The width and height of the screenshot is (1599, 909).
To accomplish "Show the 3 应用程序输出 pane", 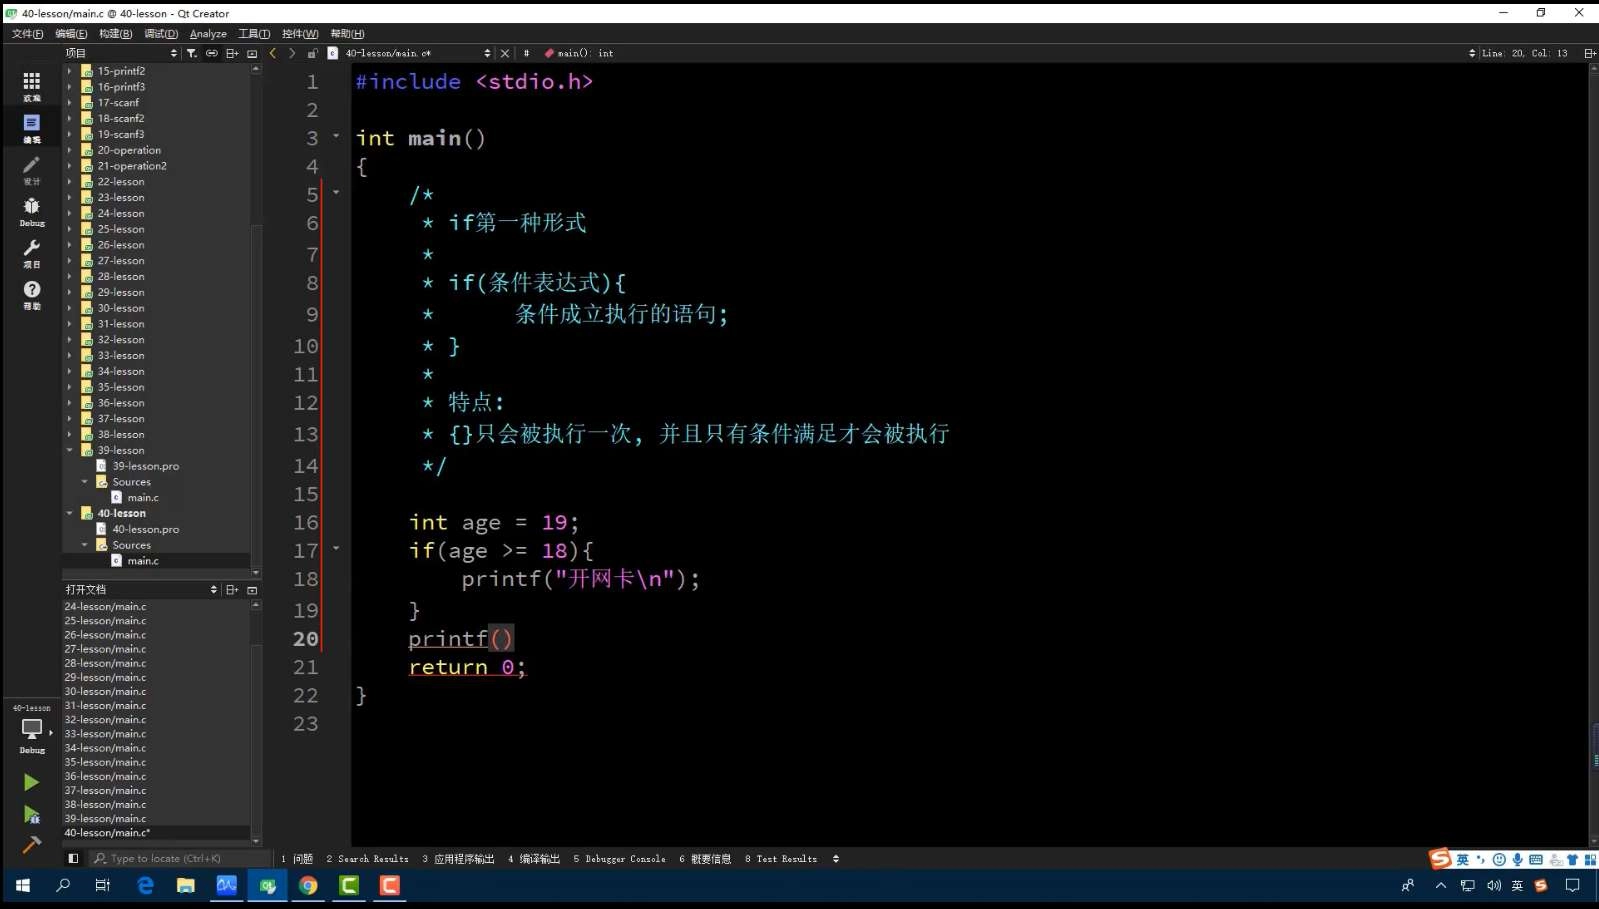I will (x=458, y=858).
